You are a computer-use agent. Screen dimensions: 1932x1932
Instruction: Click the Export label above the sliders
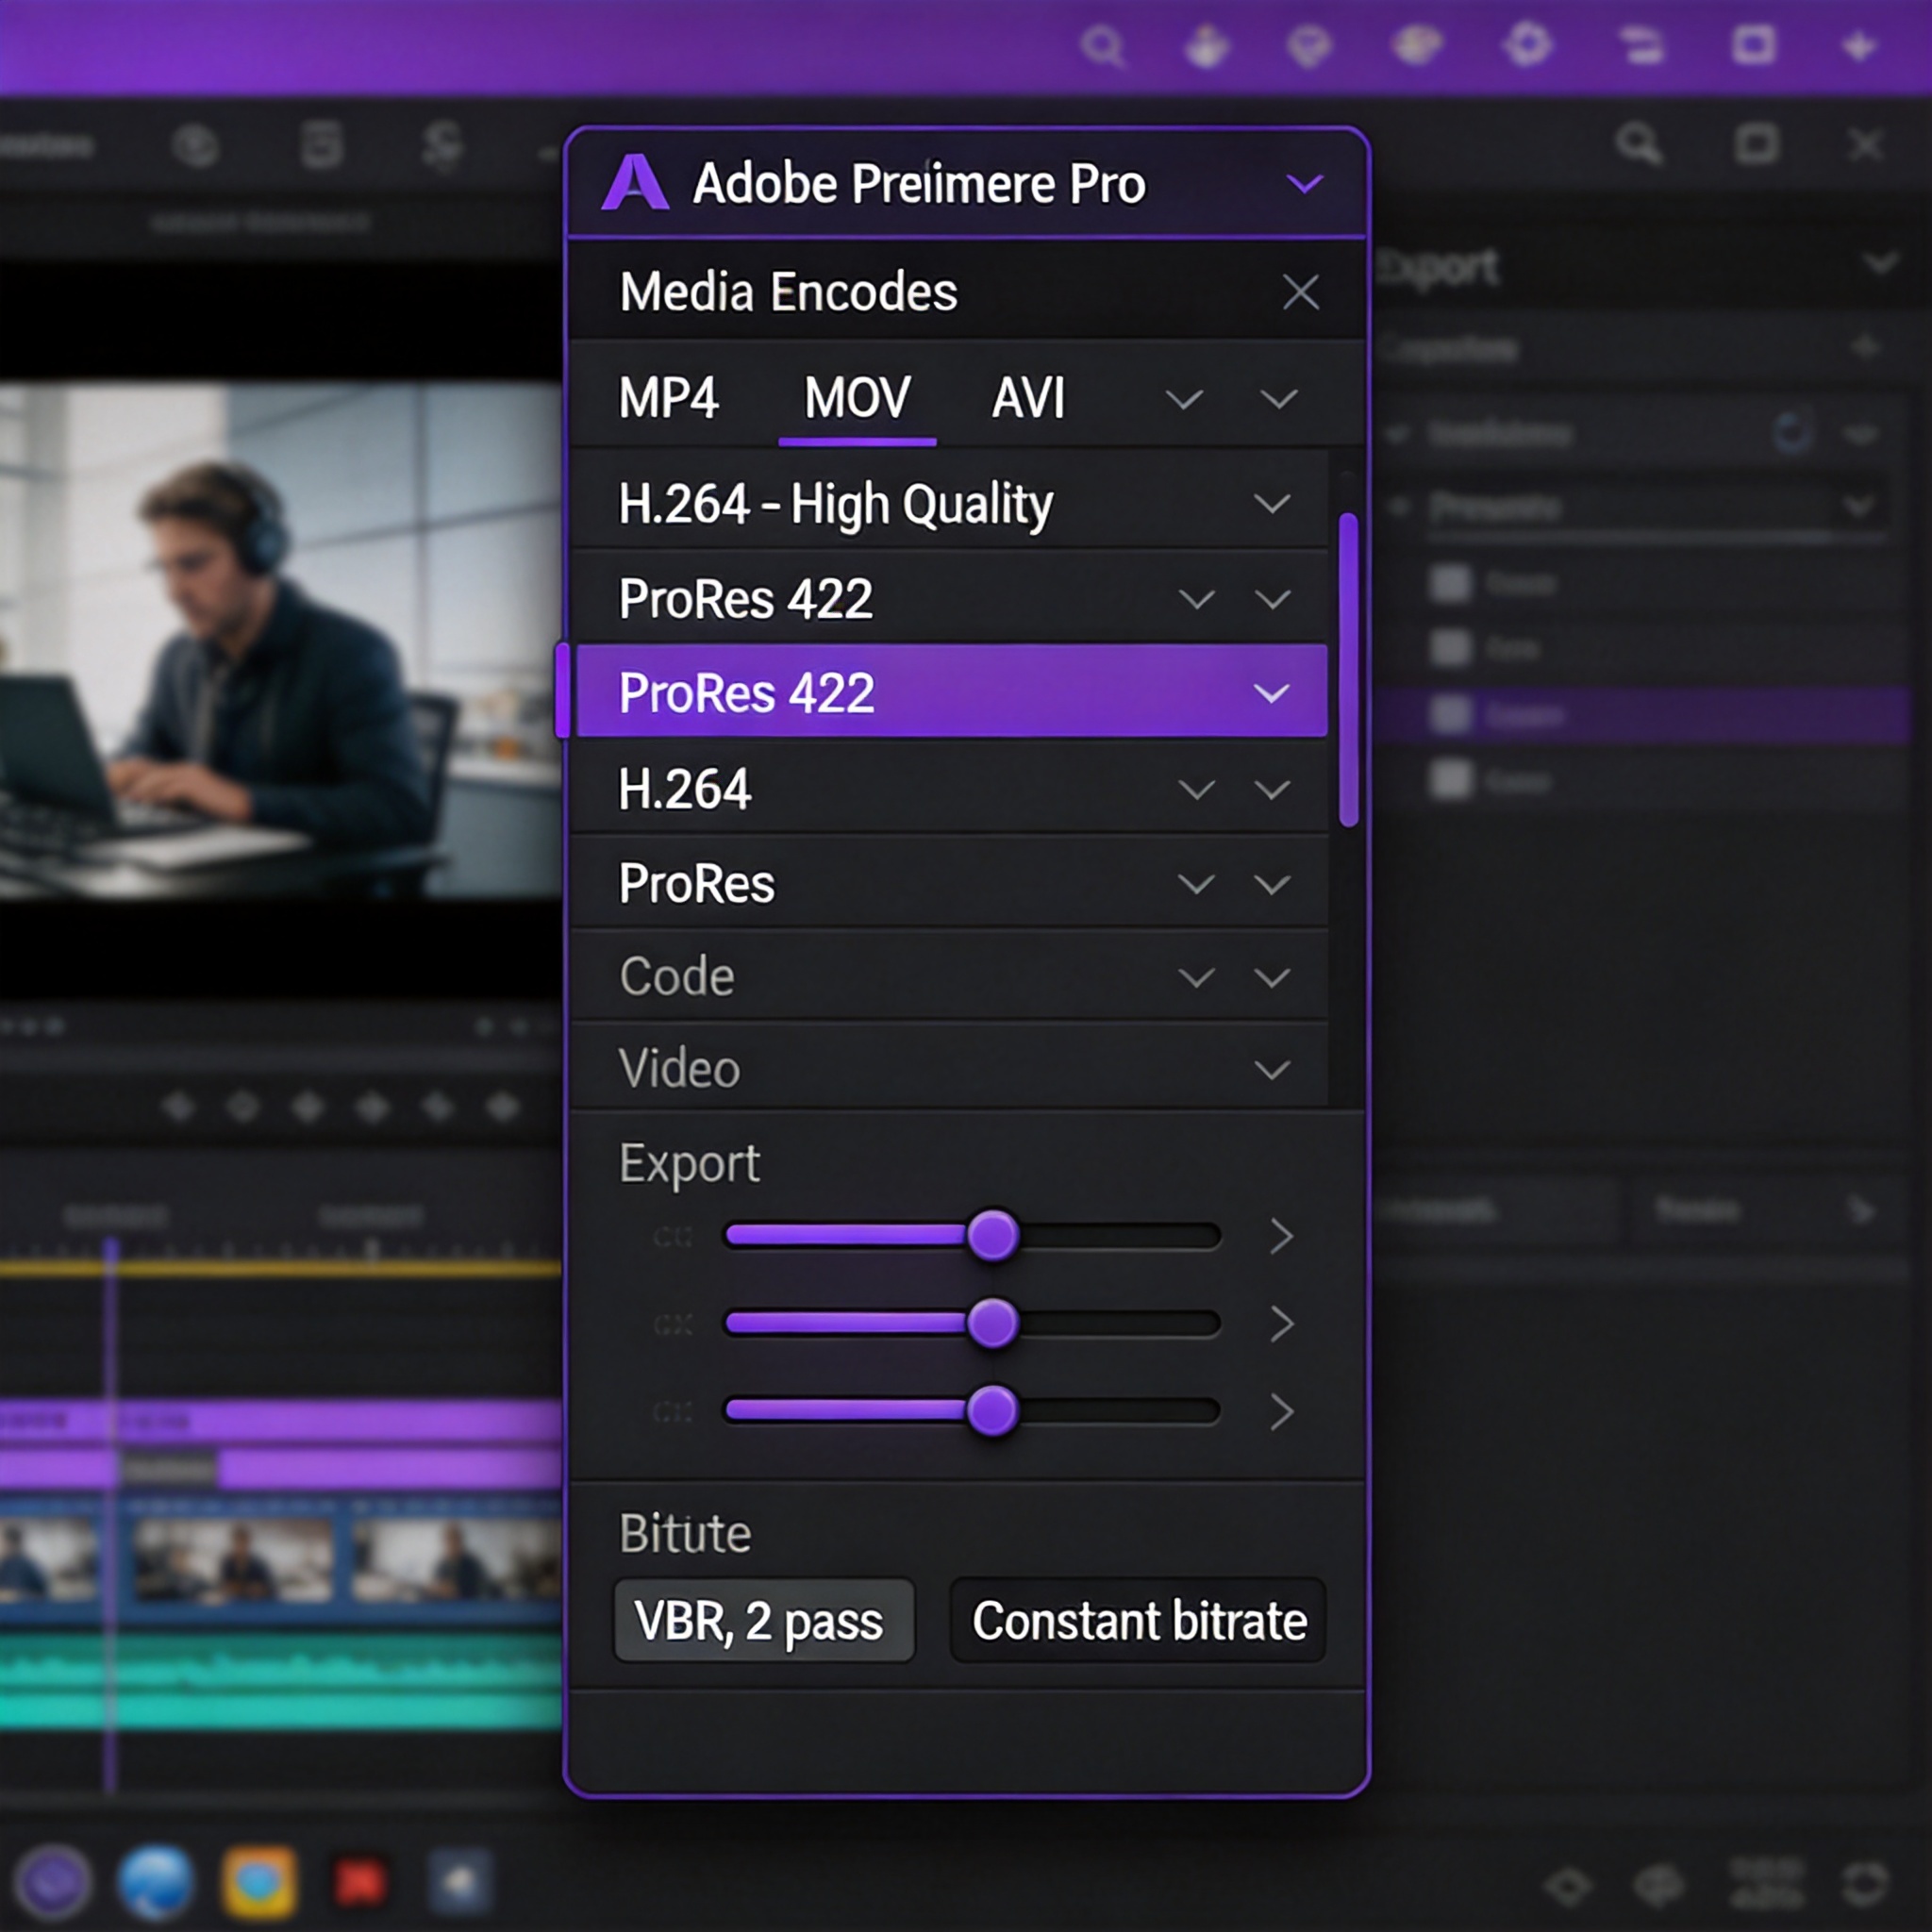[689, 1164]
